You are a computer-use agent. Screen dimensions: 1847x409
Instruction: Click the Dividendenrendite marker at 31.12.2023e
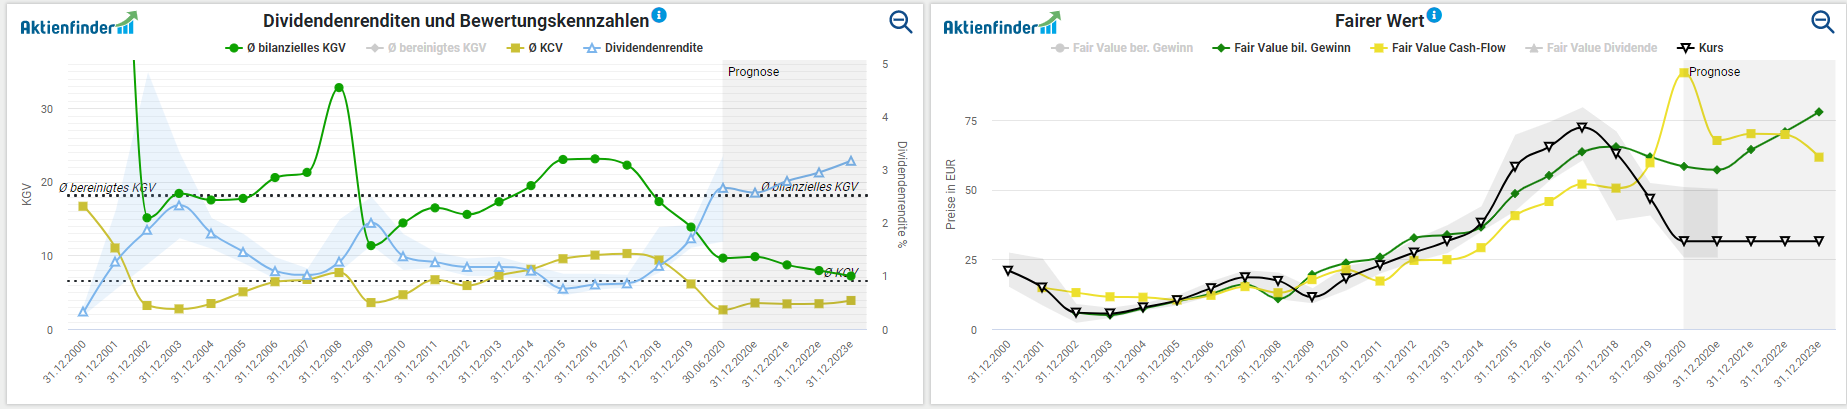pyautogui.click(x=851, y=161)
